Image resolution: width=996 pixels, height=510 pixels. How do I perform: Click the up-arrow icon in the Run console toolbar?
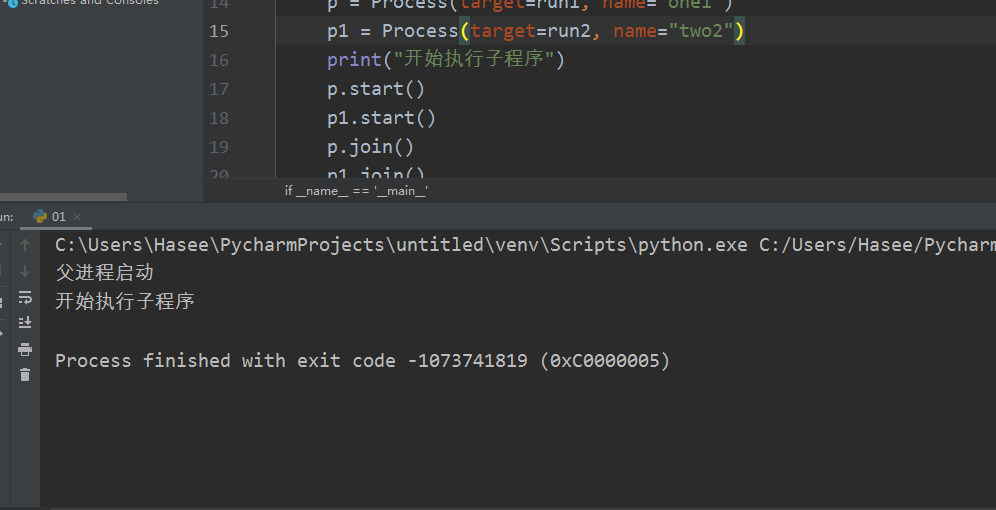tap(25, 245)
